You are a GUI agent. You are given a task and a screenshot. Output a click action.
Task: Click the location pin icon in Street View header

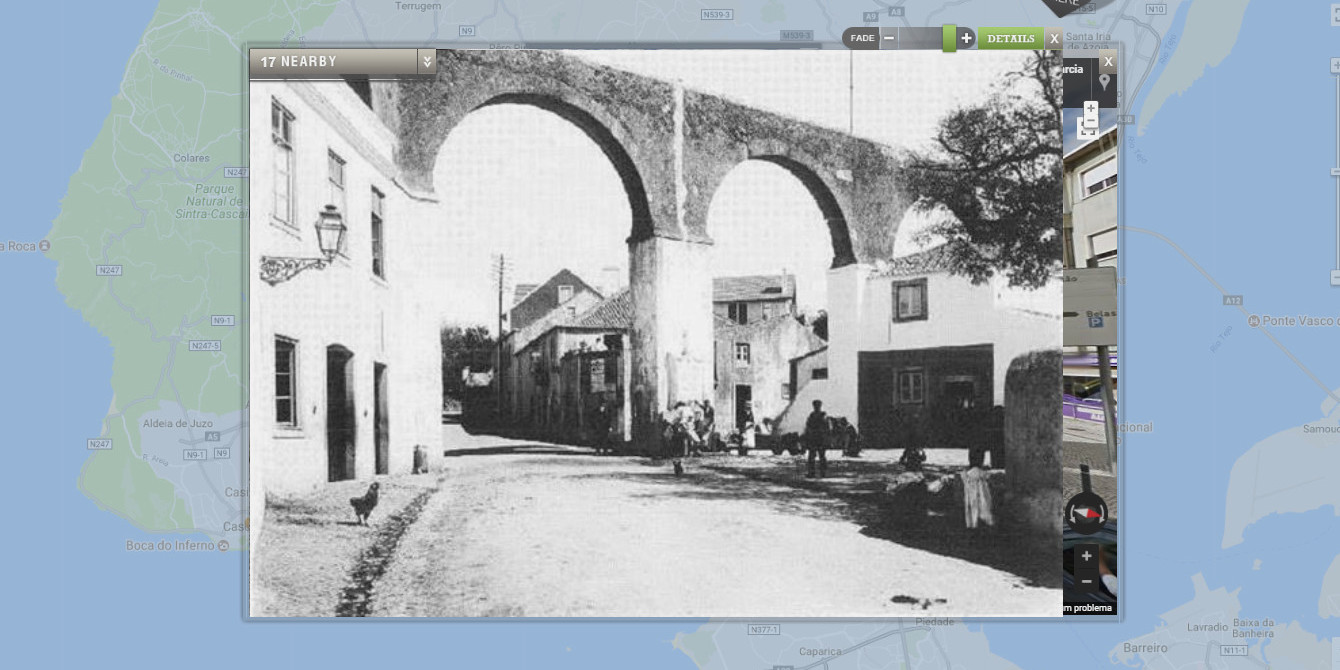(x=1104, y=82)
